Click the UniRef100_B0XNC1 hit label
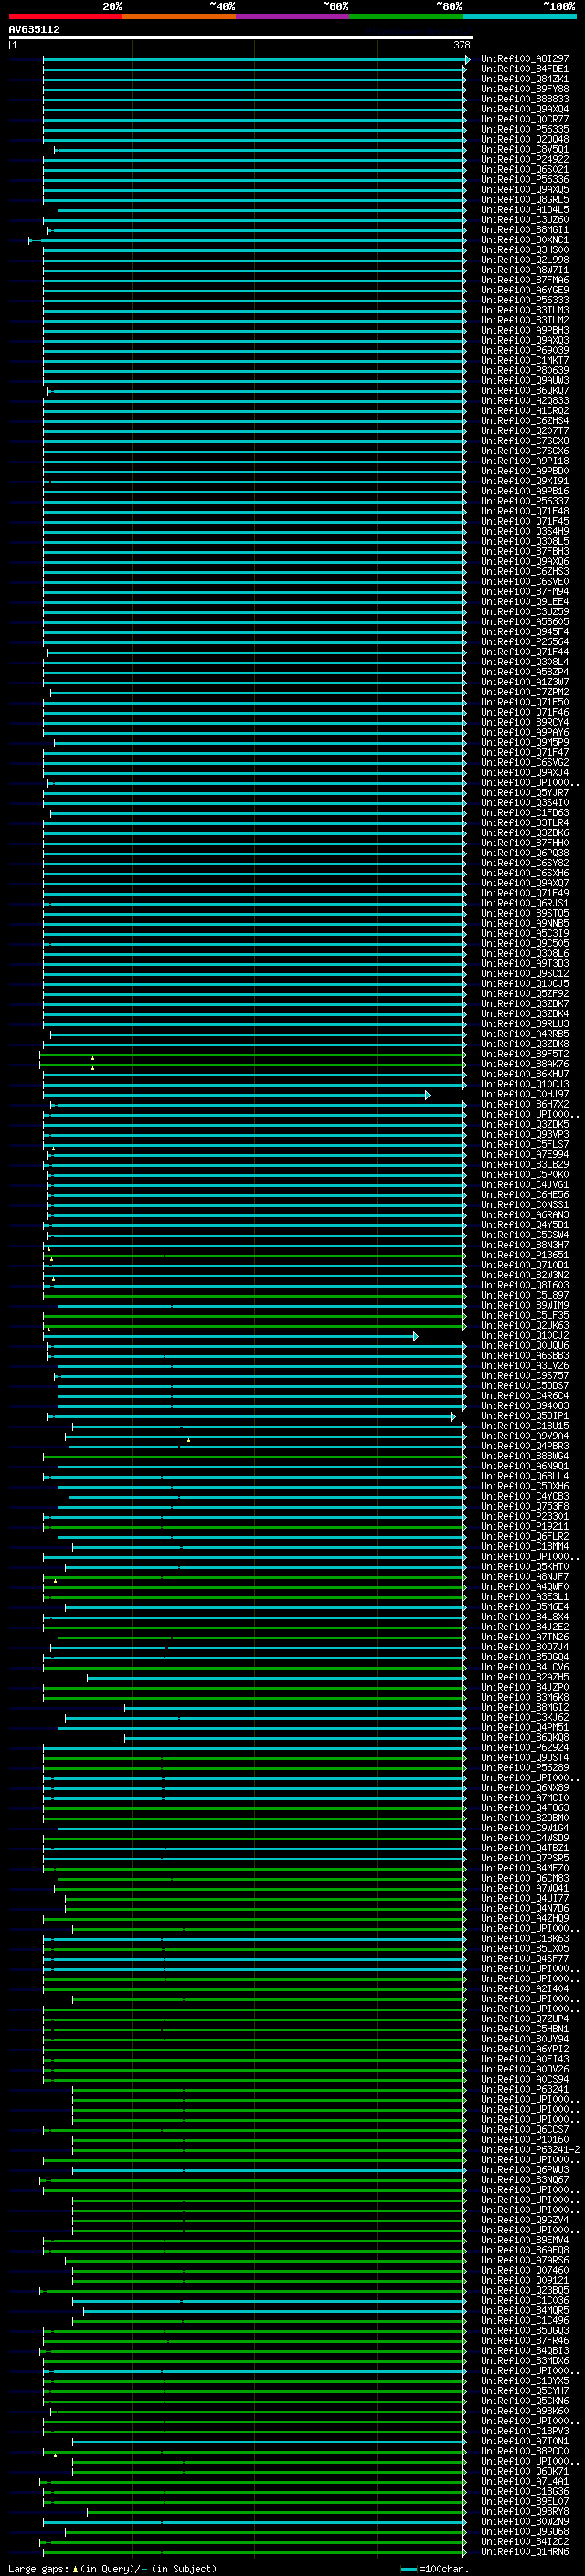The height and width of the screenshot is (2576, 585). (524, 240)
